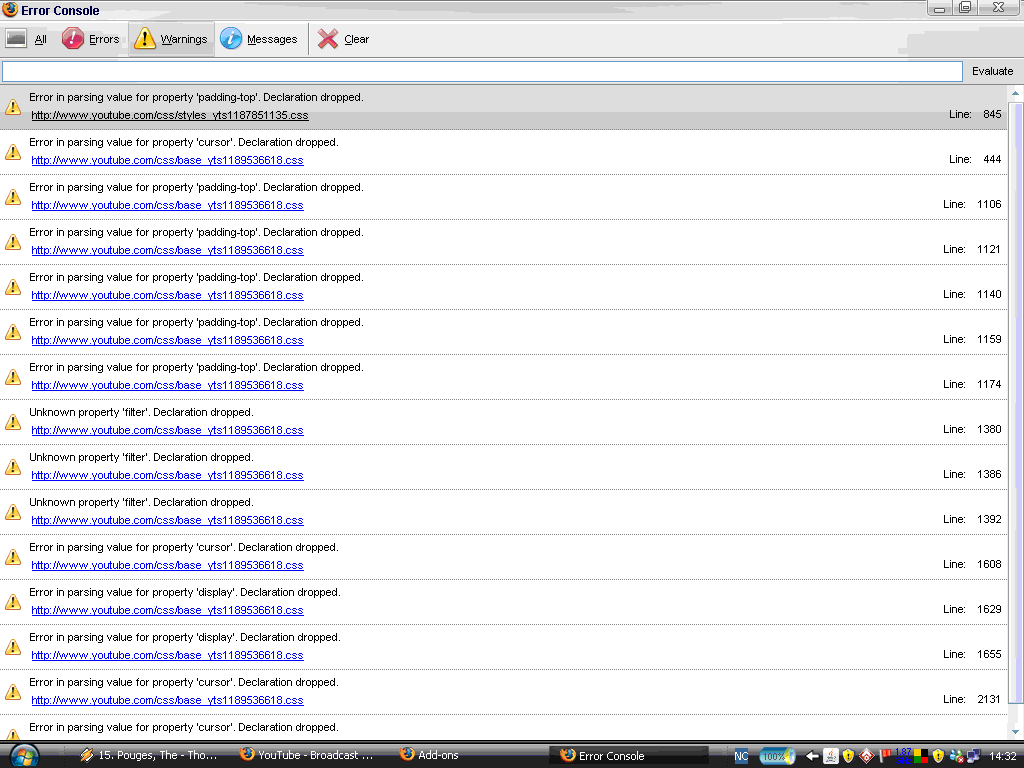Select the Warnings filter button

[171, 39]
